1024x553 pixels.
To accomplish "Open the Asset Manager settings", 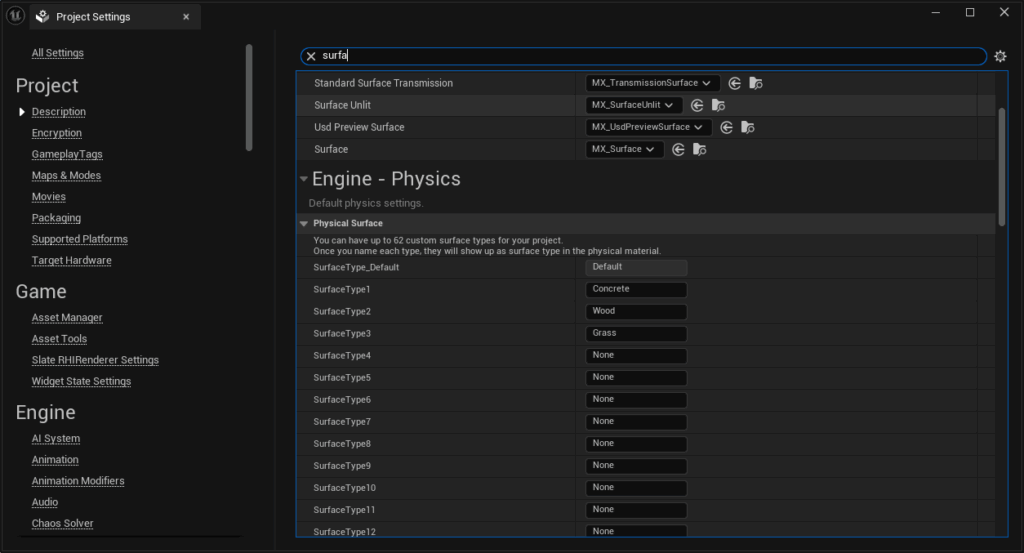I will 67,318.
